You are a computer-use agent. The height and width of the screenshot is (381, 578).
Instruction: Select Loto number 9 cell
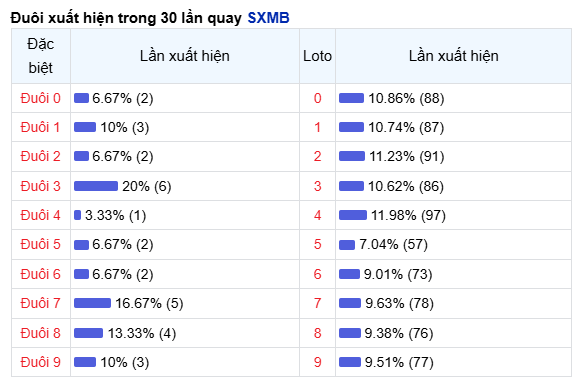[x=317, y=362]
